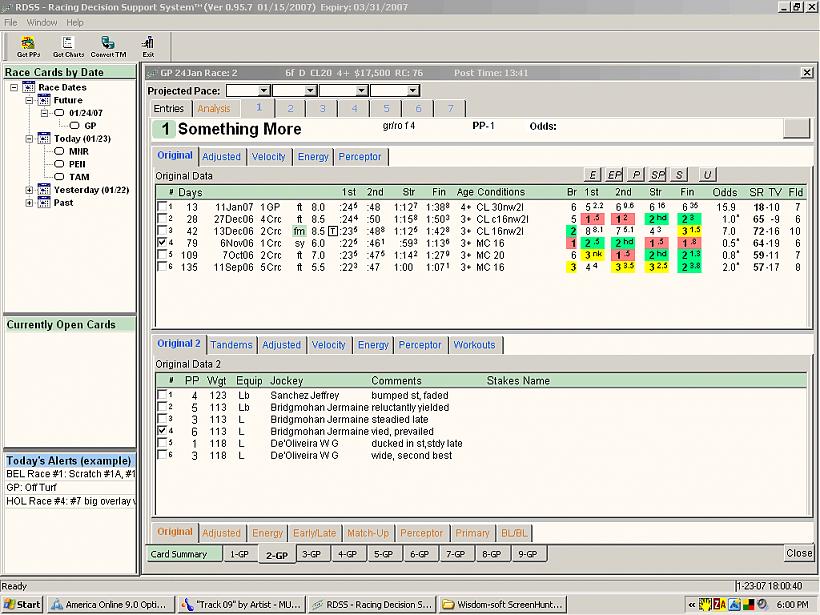This screenshot has width=820, height=615.
Task: Click the Yesterday (01/22) calendar icon
Action: point(44,189)
